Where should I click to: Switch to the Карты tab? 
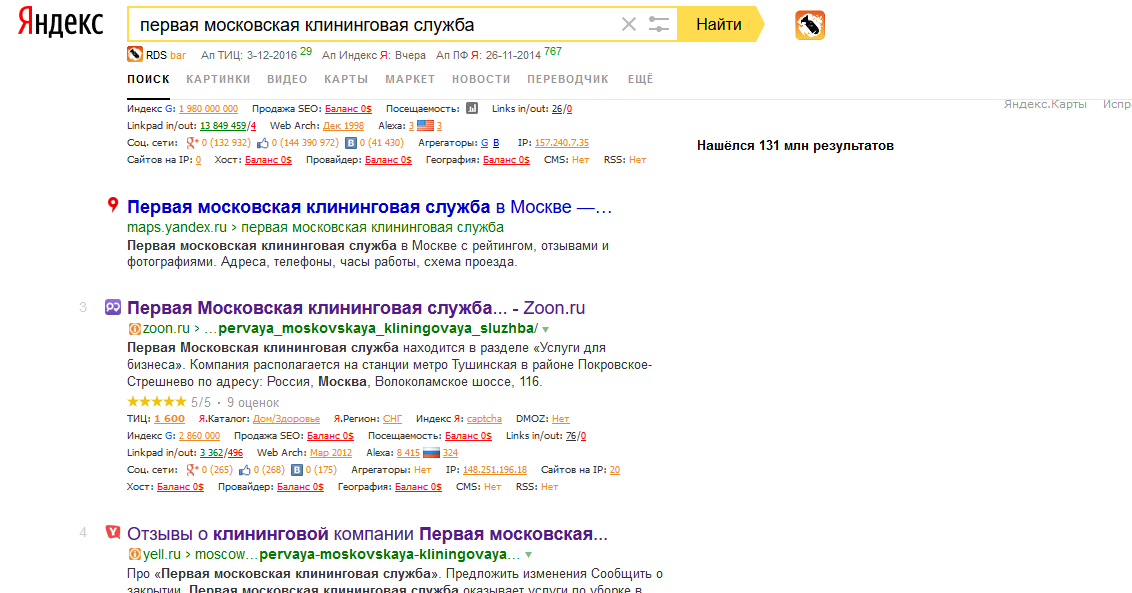tap(346, 79)
